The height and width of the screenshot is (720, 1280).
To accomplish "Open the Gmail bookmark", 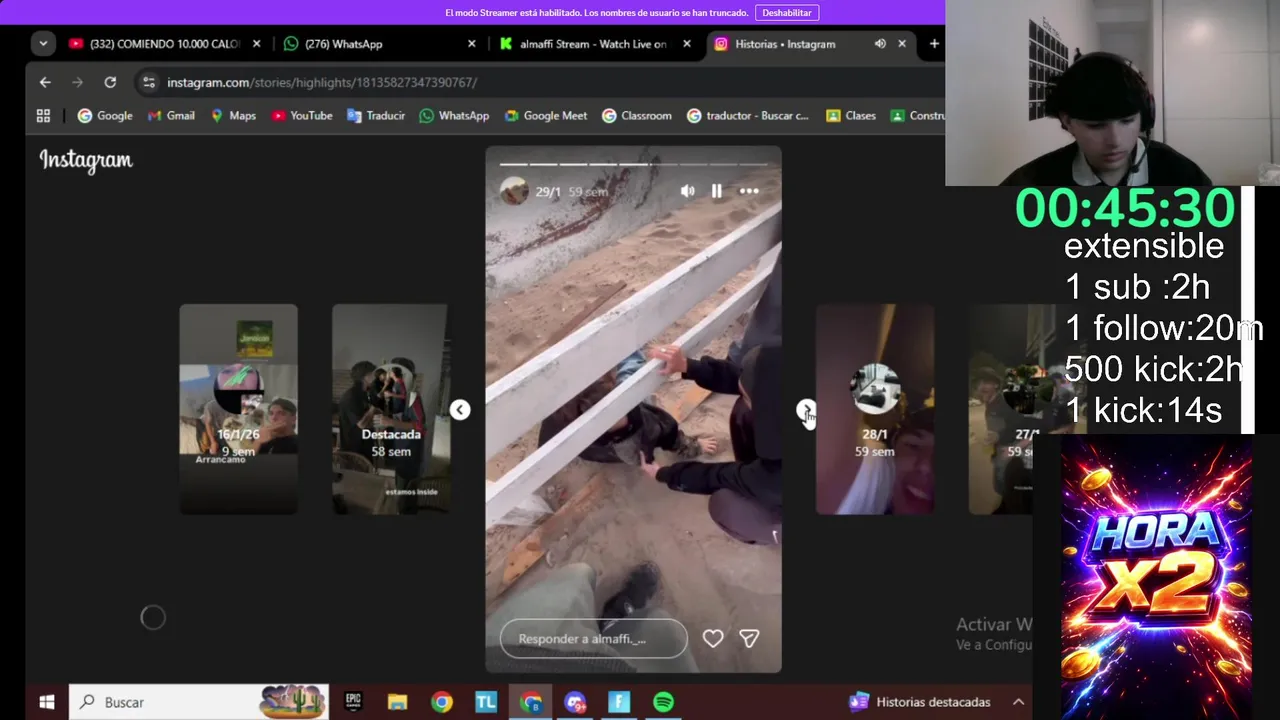I will (171, 116).
